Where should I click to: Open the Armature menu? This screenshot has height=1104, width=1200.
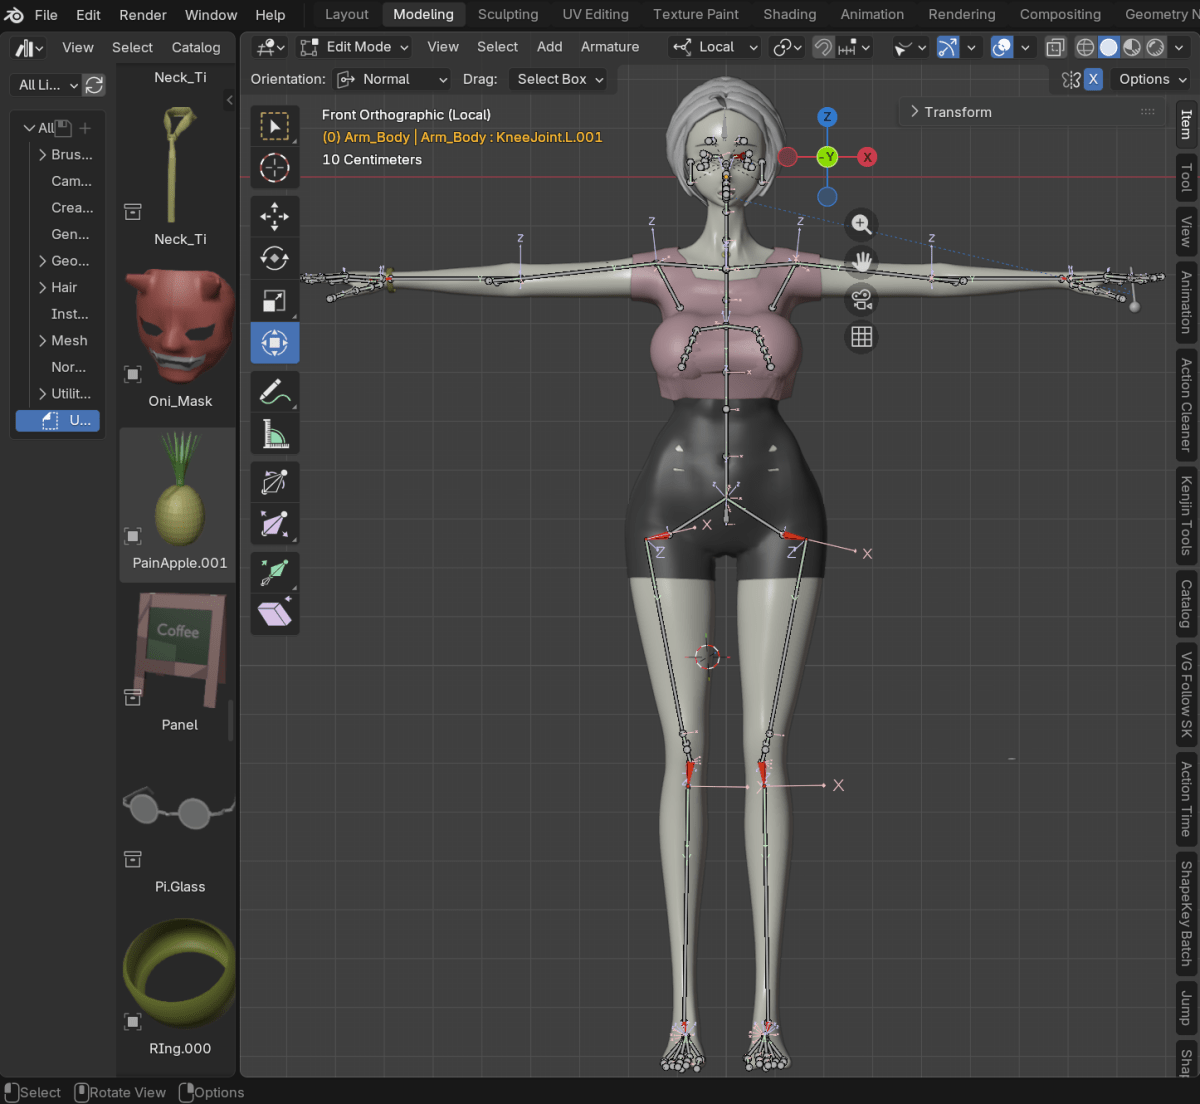pyautogui.click(x=609, y=47)
